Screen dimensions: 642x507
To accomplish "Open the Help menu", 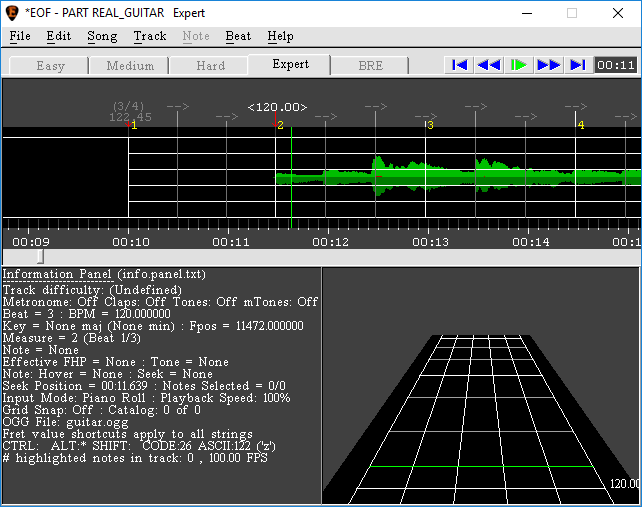I will (x=280, y=36).
